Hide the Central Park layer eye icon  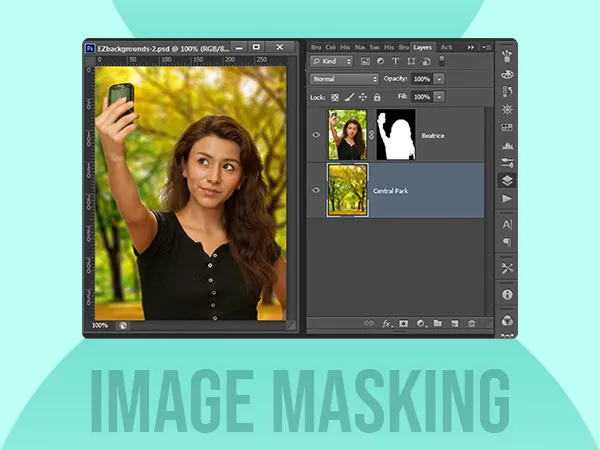tap(316, 190)
